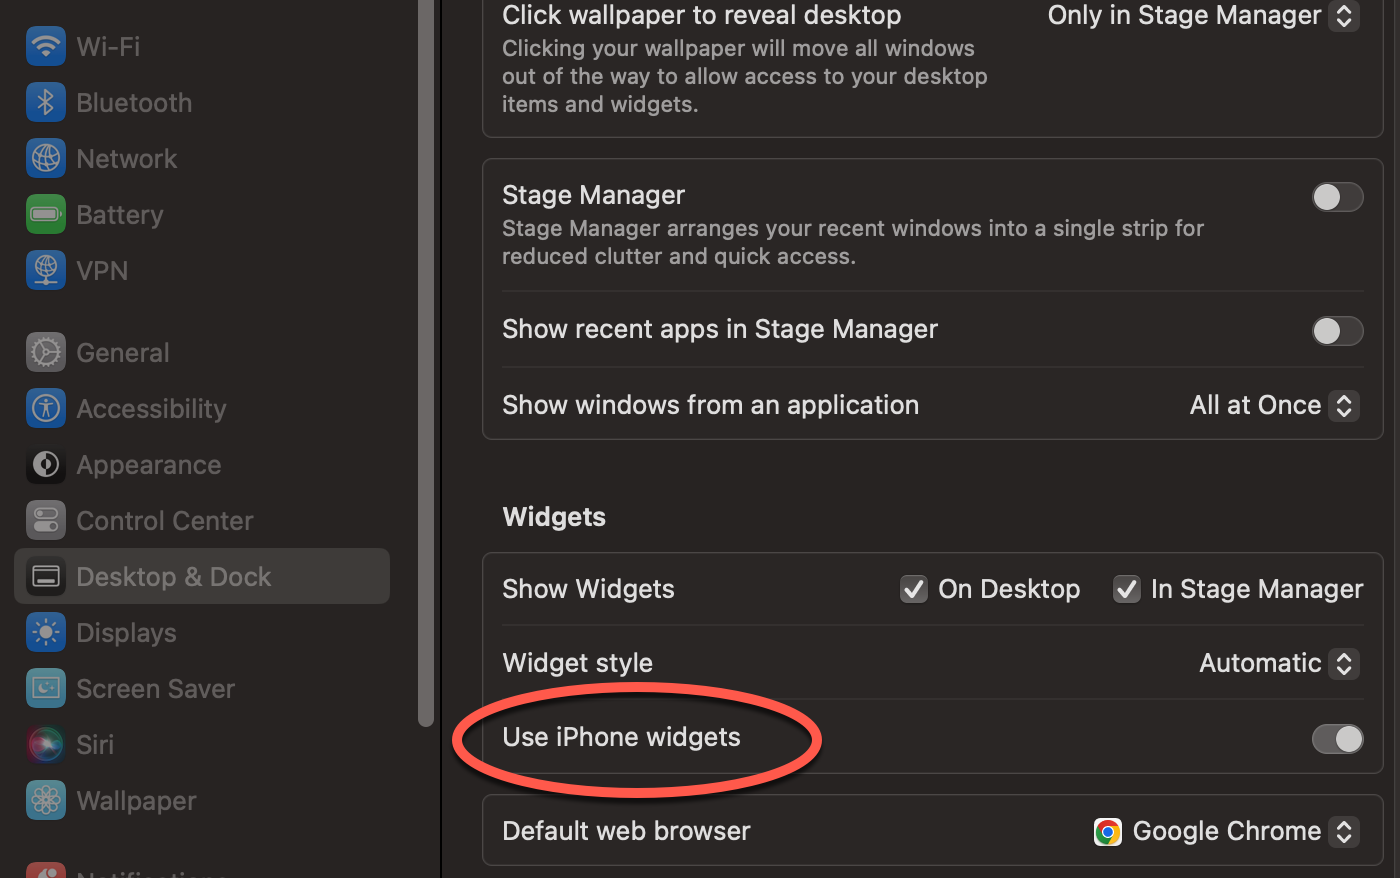Click the Network globe icon
This screenshot has height=878, width=1400.
(46, 159)
